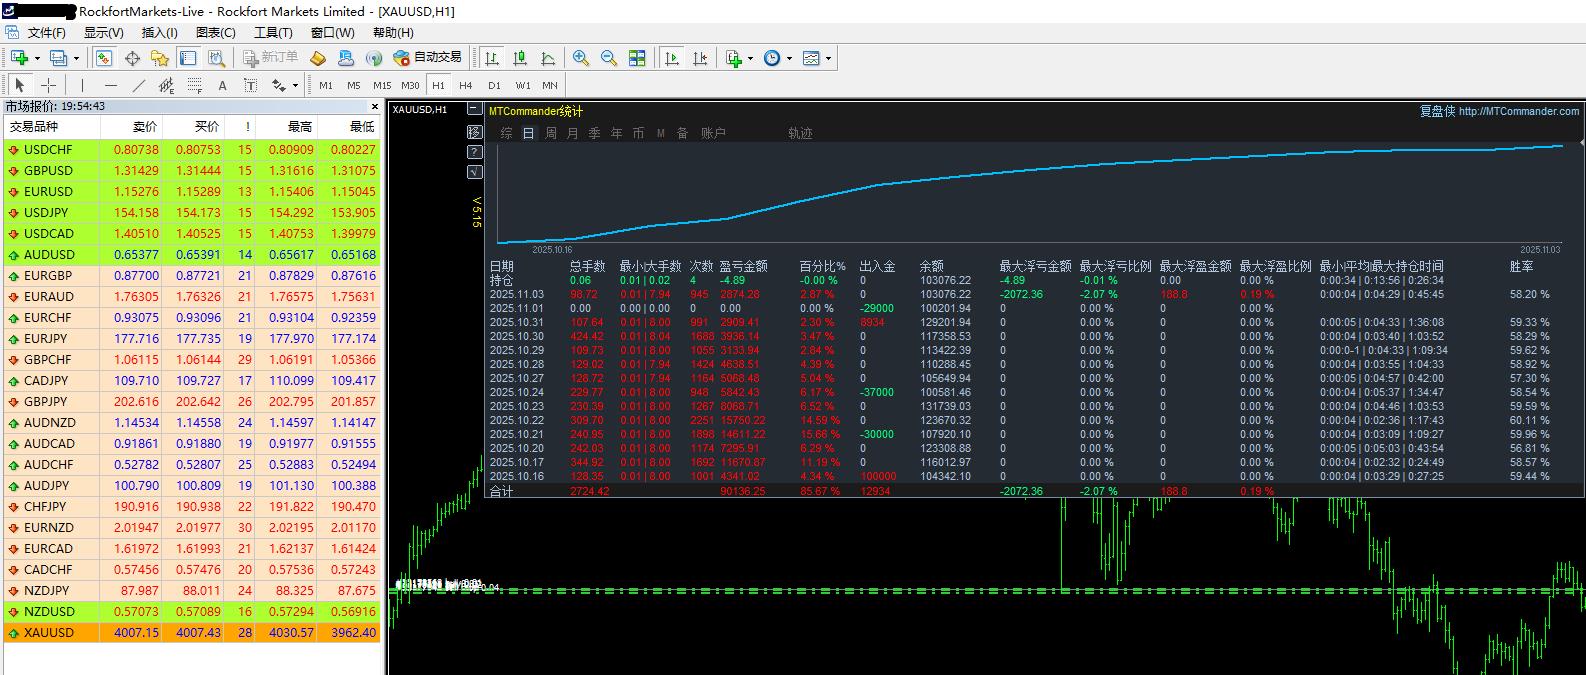
Task: Expand the chart periodicity clock dropdown
Action: click(x=789, y=58)
